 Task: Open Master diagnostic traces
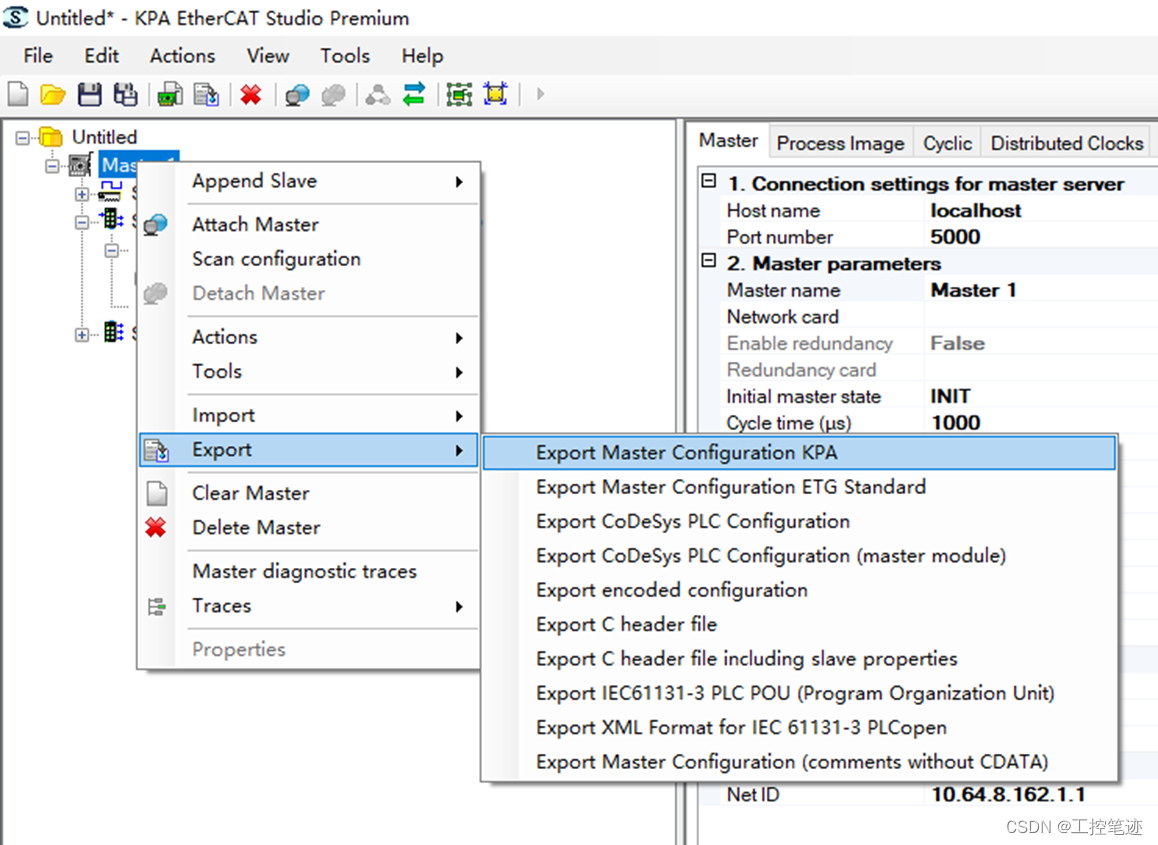click(309, 572)
